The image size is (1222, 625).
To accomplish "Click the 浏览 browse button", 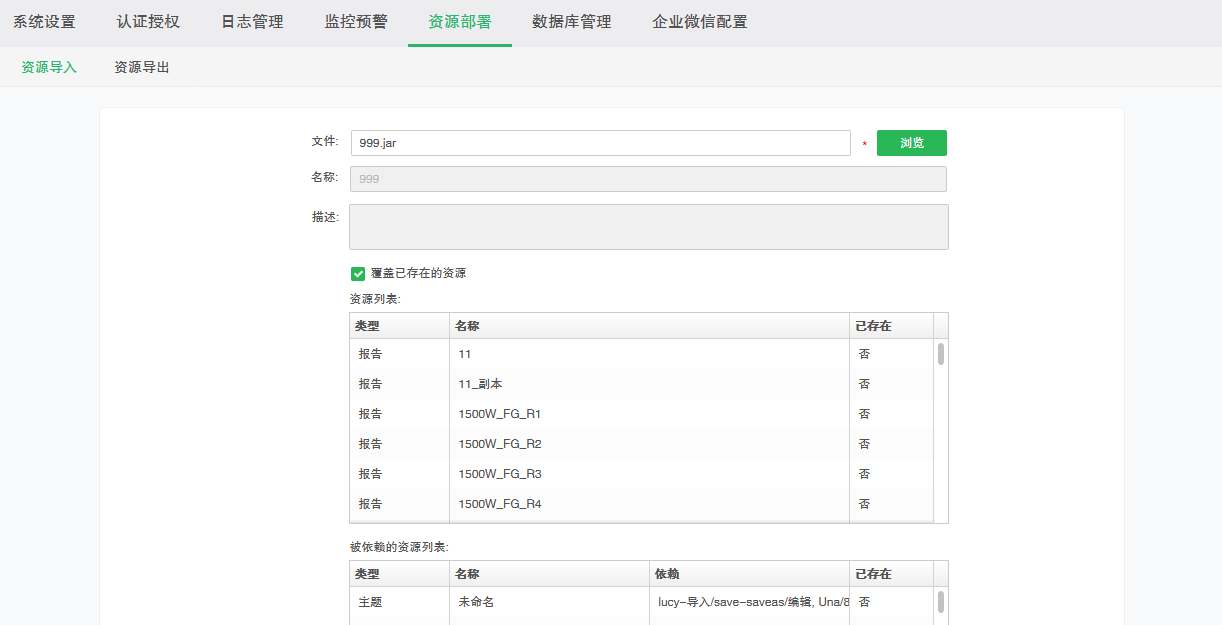I will click(x=911, y=143).
